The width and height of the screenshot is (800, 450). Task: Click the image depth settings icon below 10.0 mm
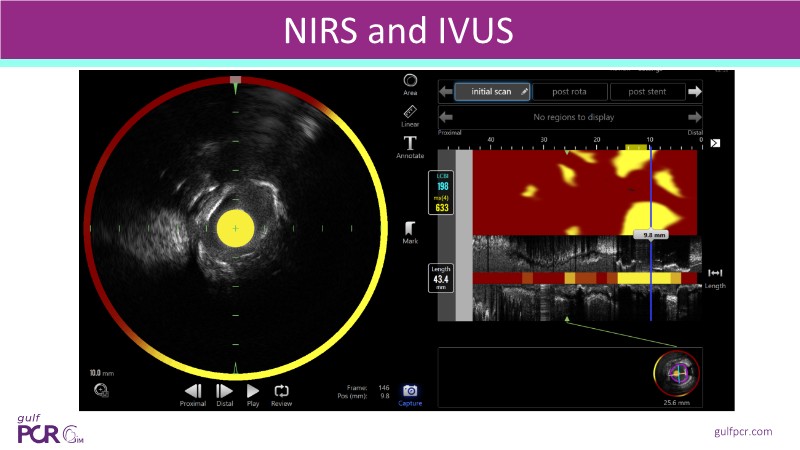[100, 390]
